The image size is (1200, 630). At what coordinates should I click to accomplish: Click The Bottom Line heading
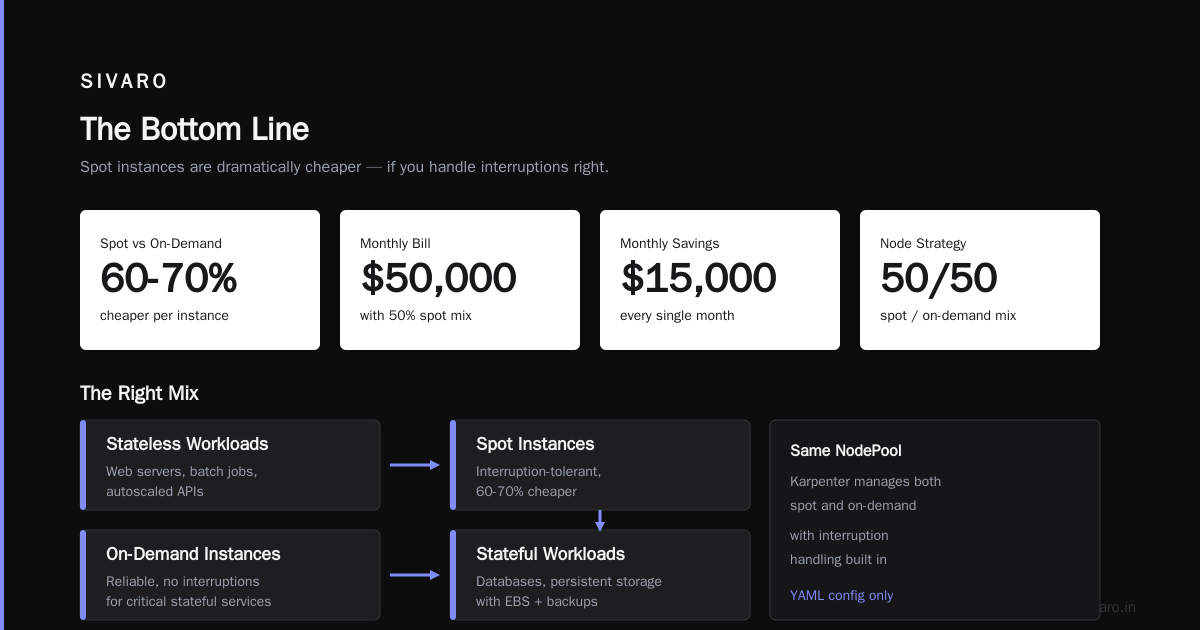[195, 129]
